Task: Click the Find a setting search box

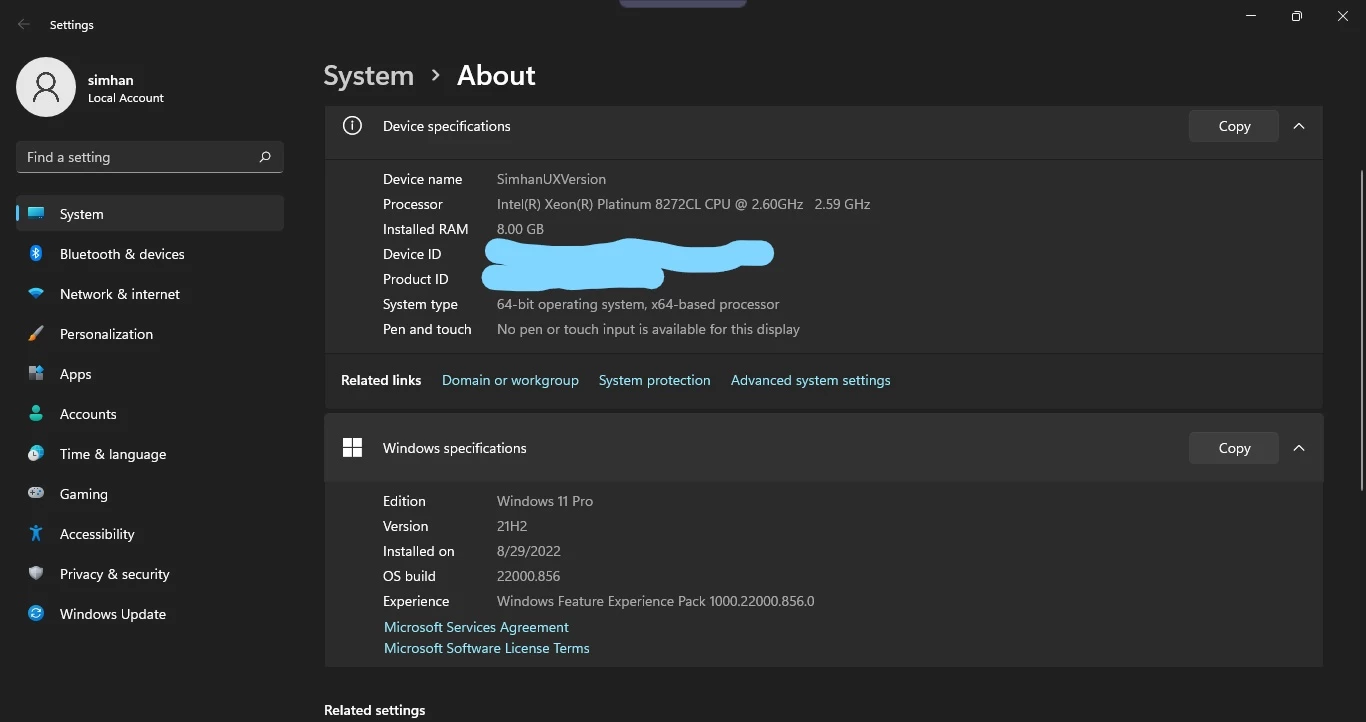Action: 150,157
